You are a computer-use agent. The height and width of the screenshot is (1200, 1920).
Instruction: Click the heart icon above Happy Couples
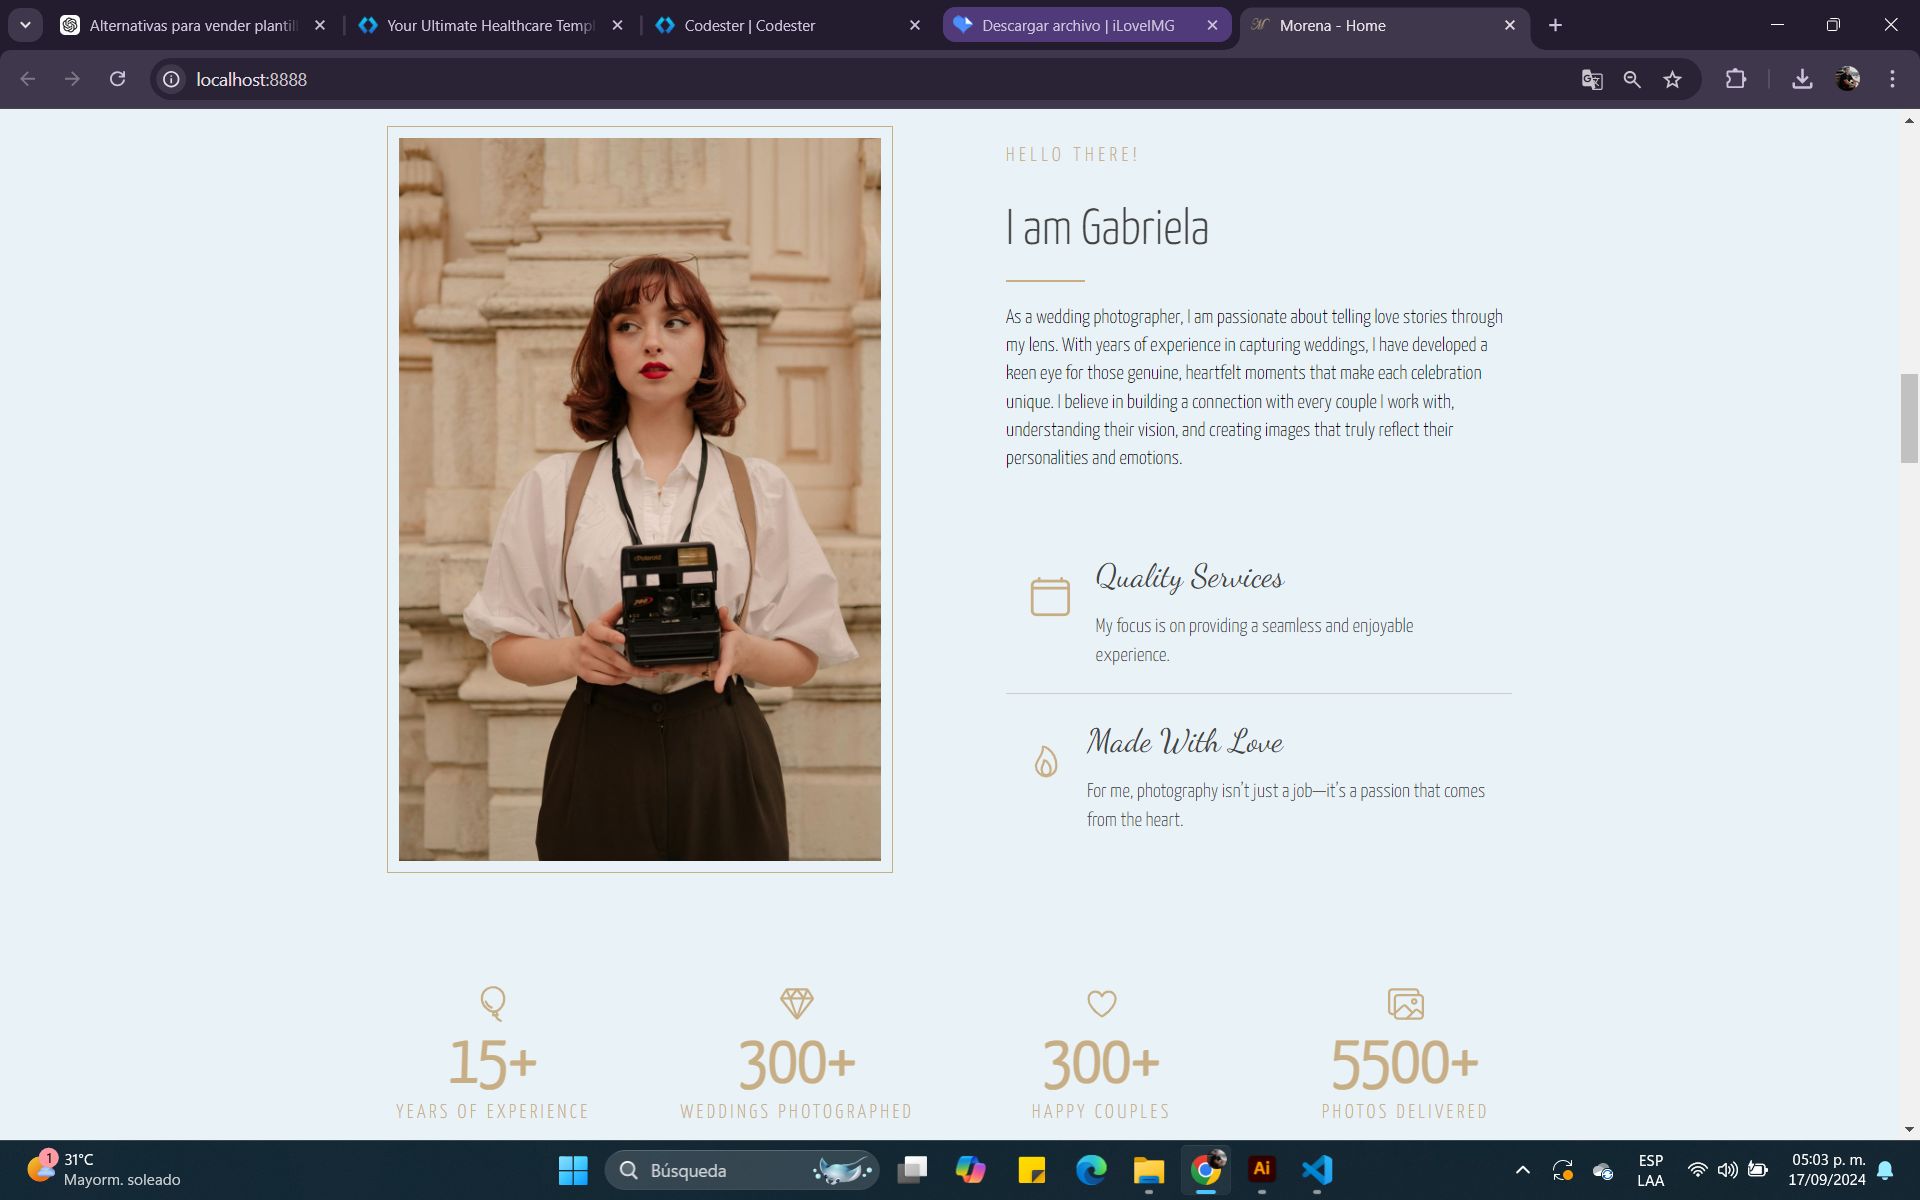(x=1101, y=1003)
